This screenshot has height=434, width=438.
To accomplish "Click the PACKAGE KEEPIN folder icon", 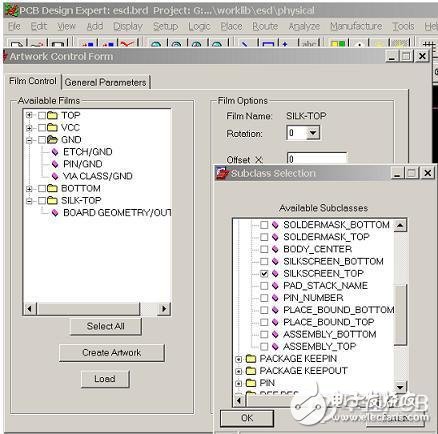I will click(251, 359).
